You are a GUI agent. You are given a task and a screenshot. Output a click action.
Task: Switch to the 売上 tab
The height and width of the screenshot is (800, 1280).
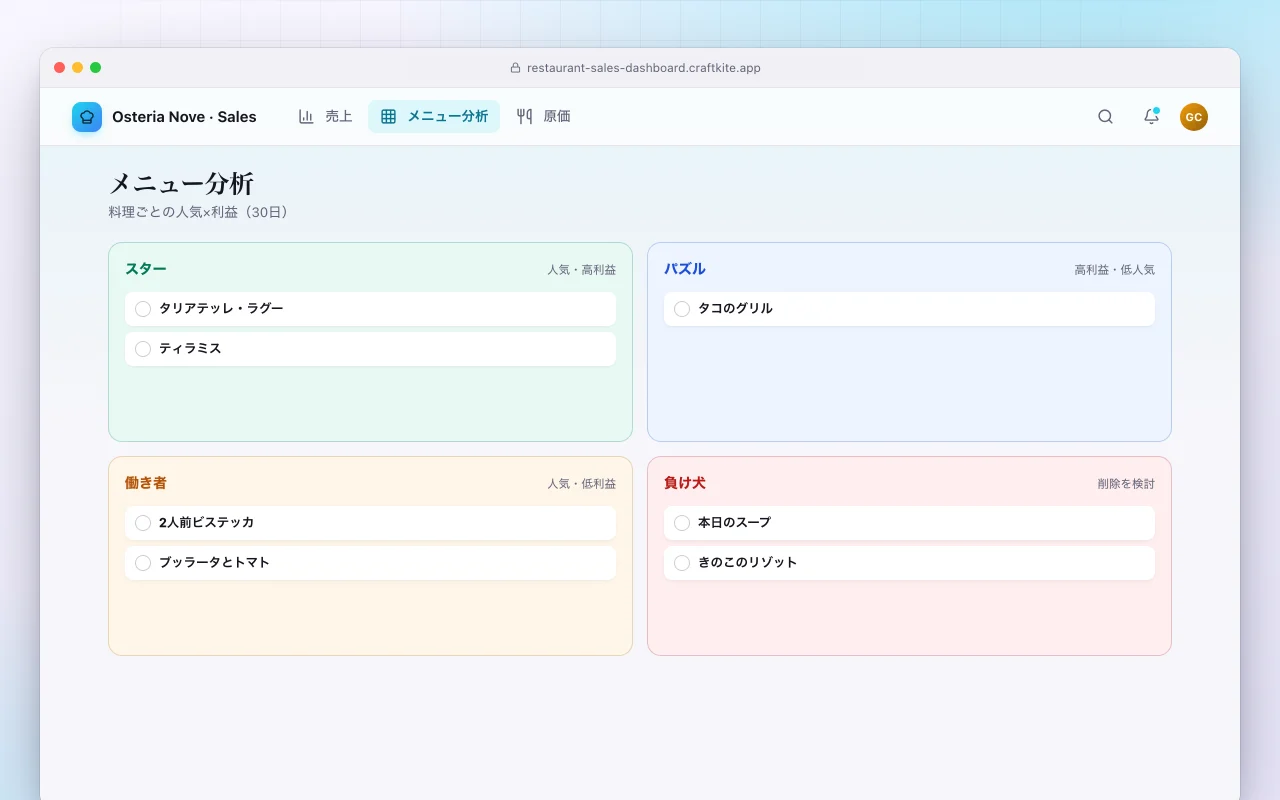click(326, 116)
